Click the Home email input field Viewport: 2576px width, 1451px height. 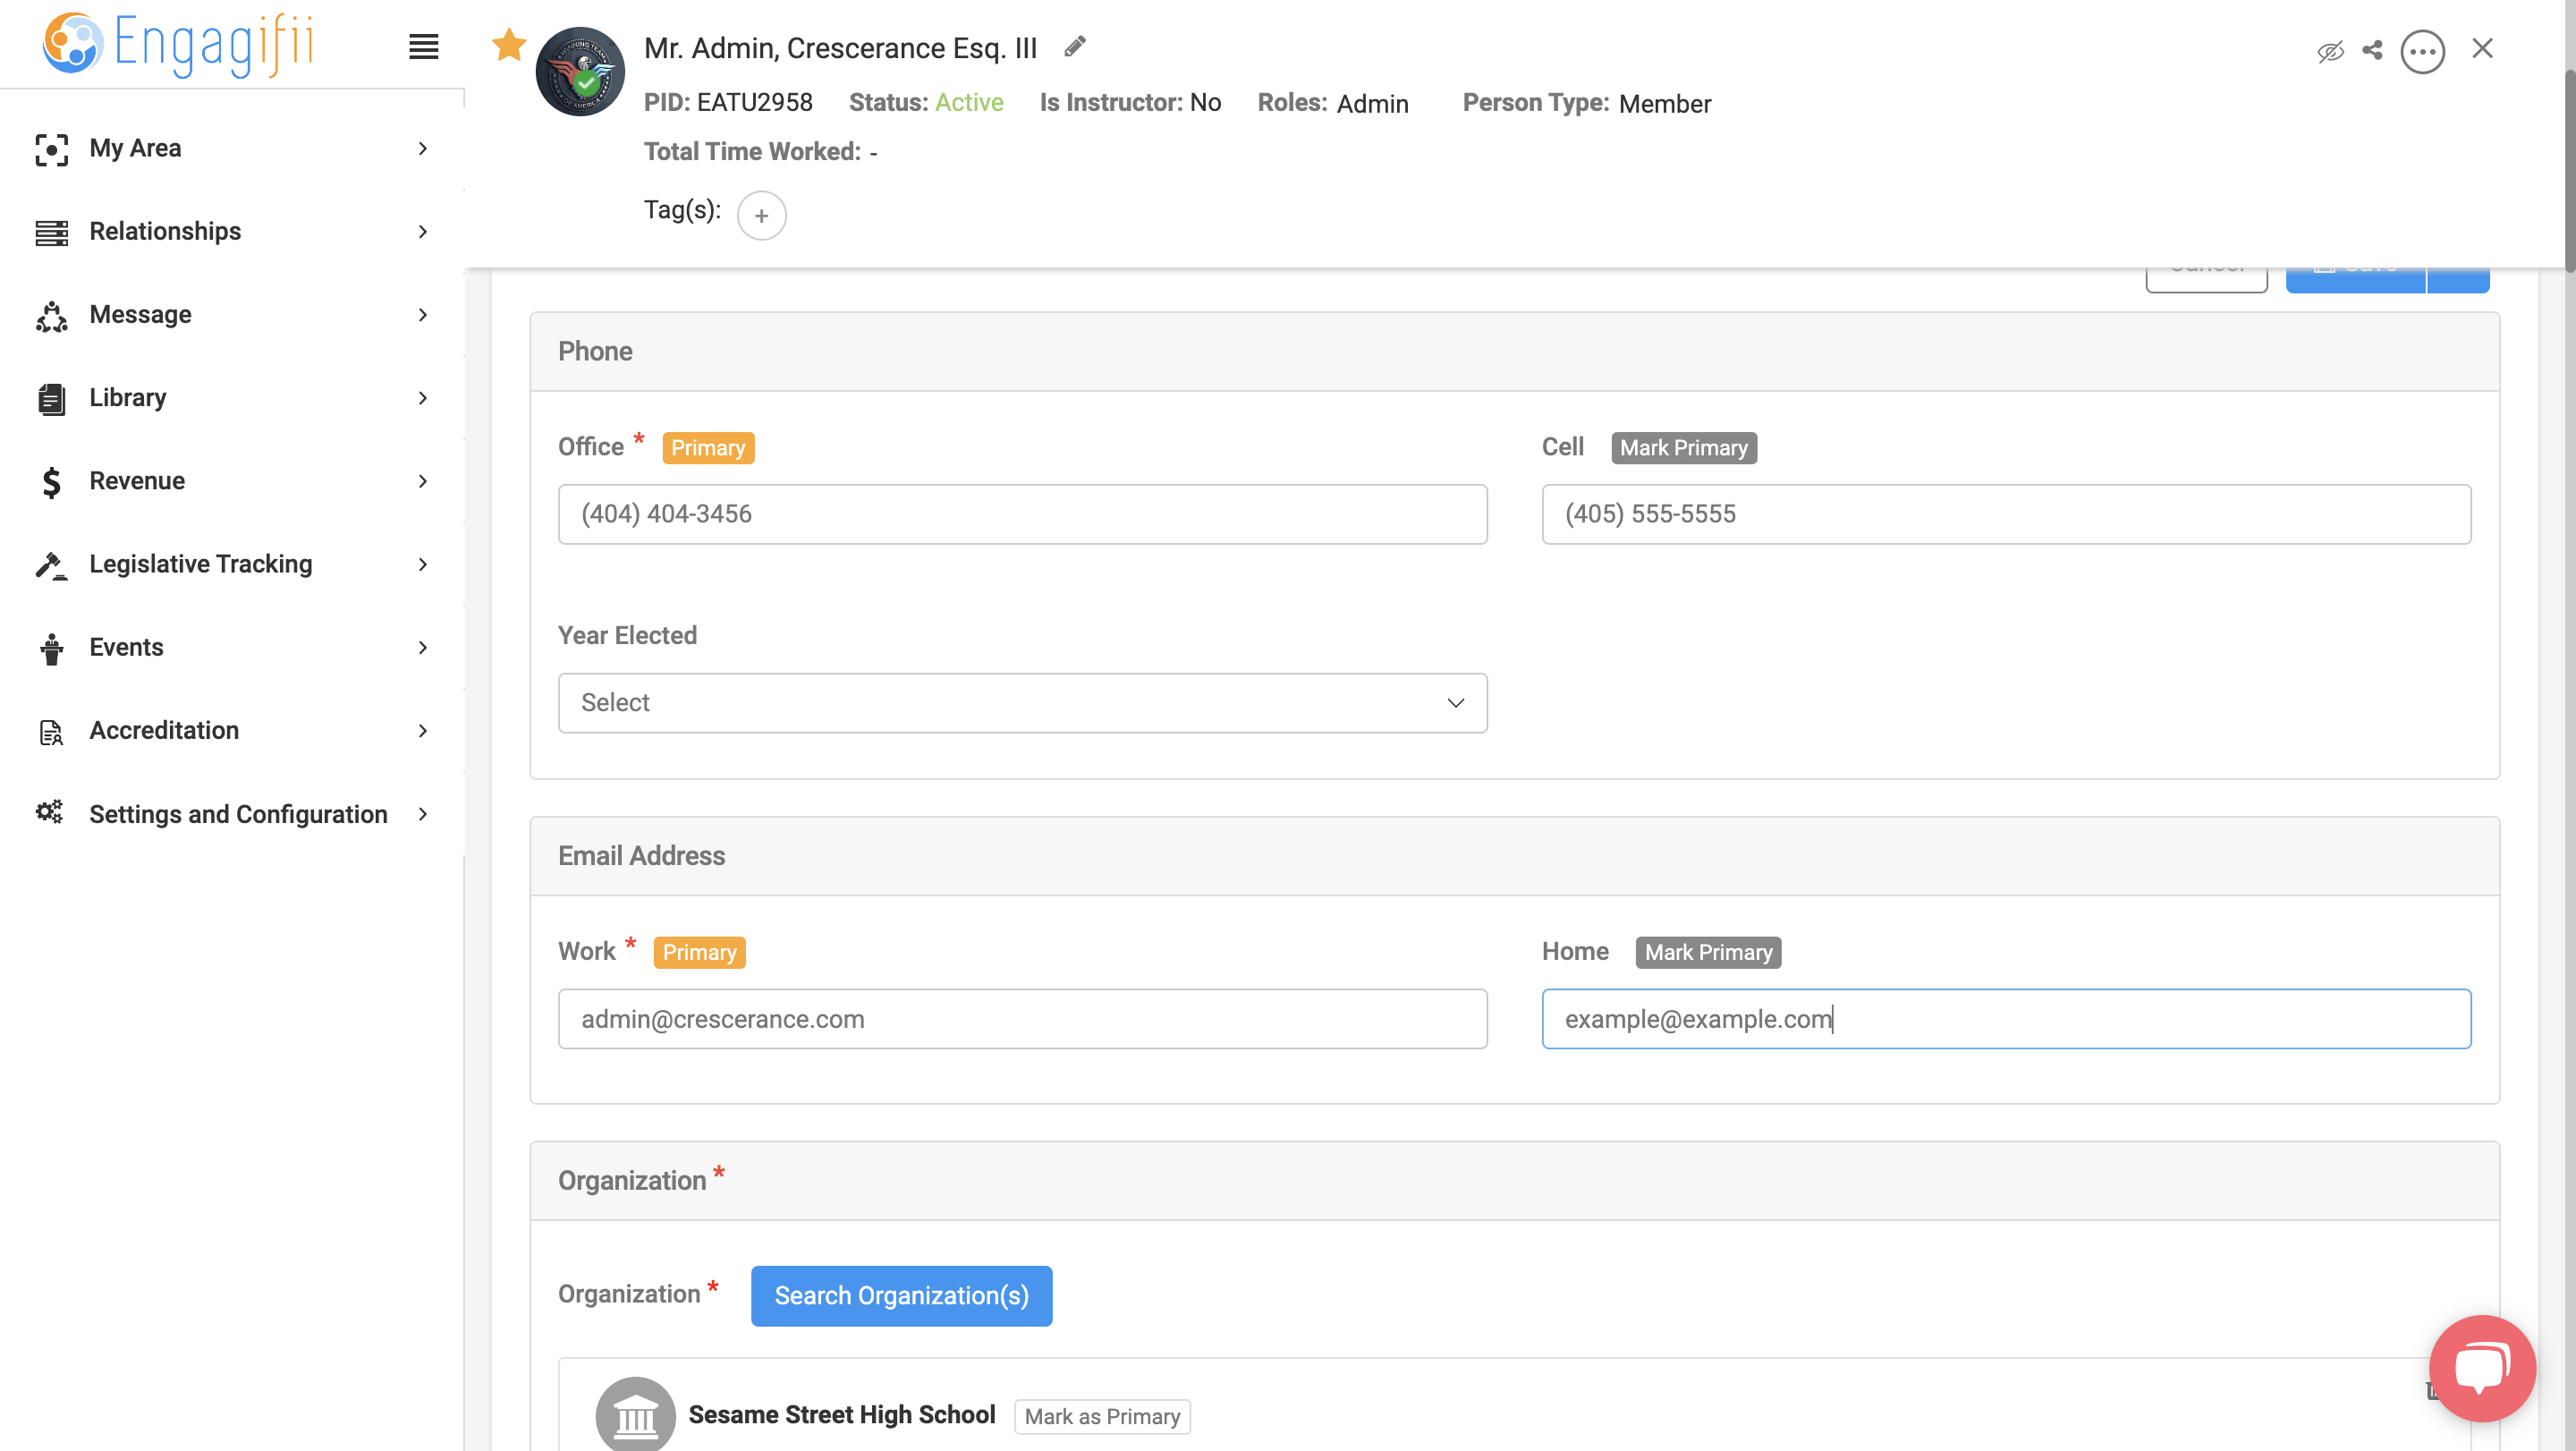point(2006,1019)
